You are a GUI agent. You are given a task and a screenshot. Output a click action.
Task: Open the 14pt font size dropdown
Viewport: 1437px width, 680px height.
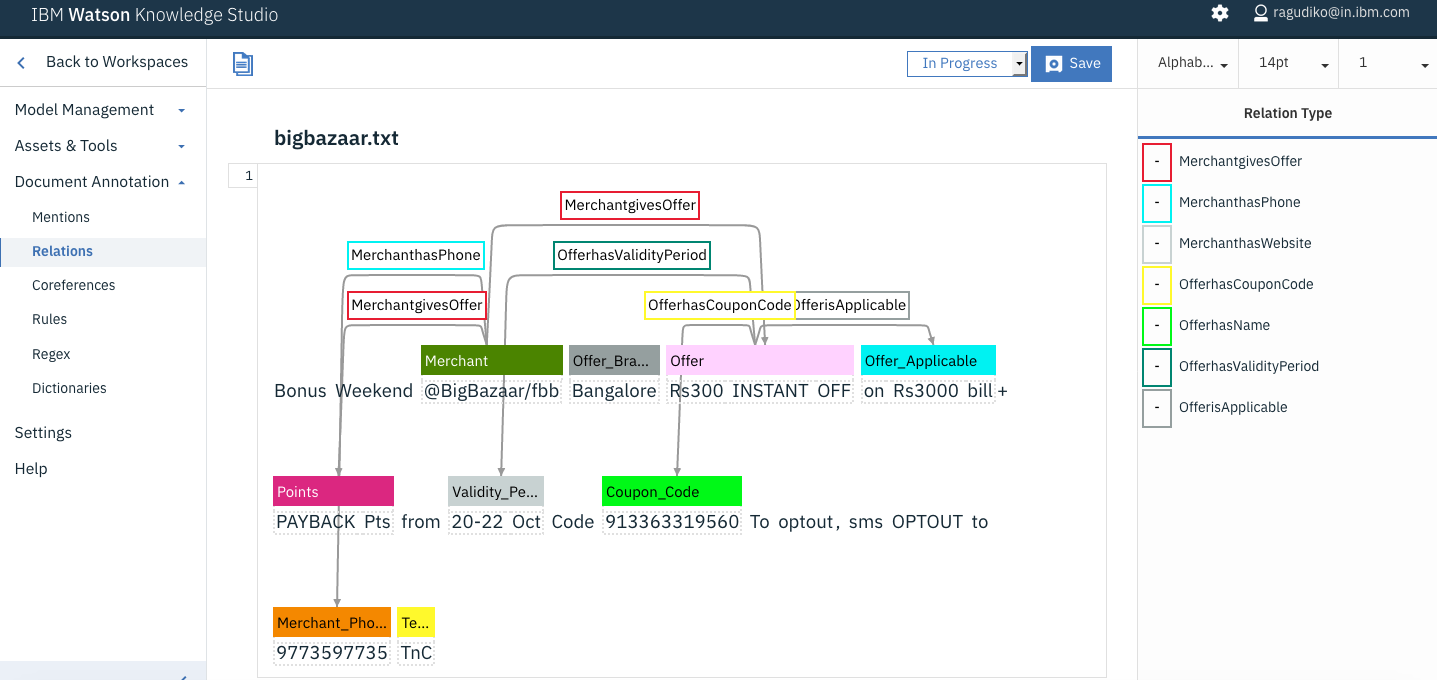1291,63
